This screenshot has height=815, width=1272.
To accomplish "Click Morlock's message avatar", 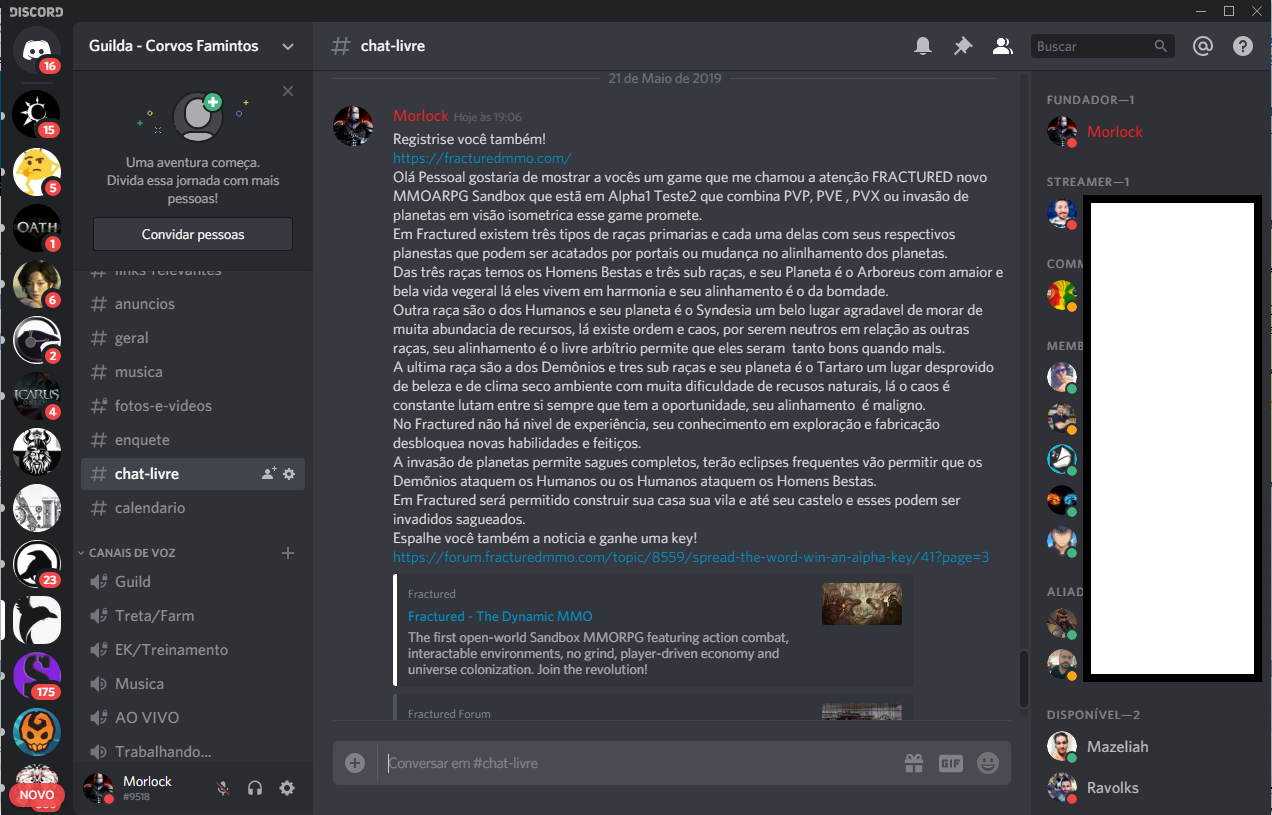I will (x=353, y=125).
